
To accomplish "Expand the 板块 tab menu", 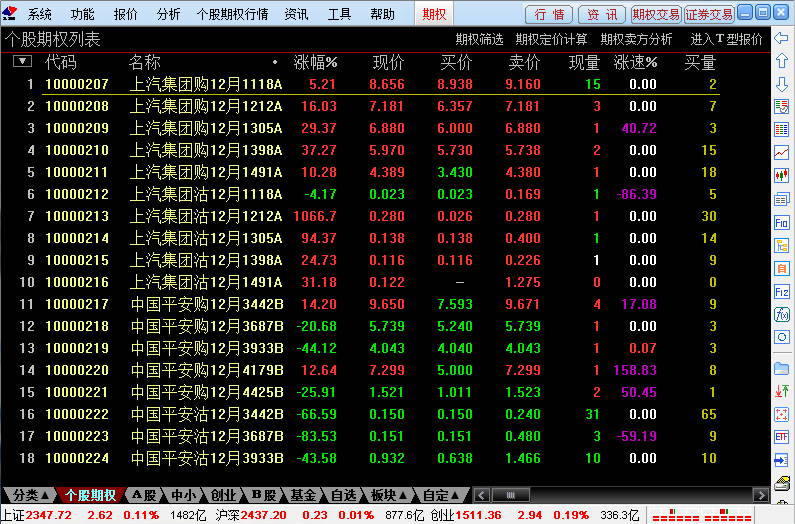I will point(388,495).
